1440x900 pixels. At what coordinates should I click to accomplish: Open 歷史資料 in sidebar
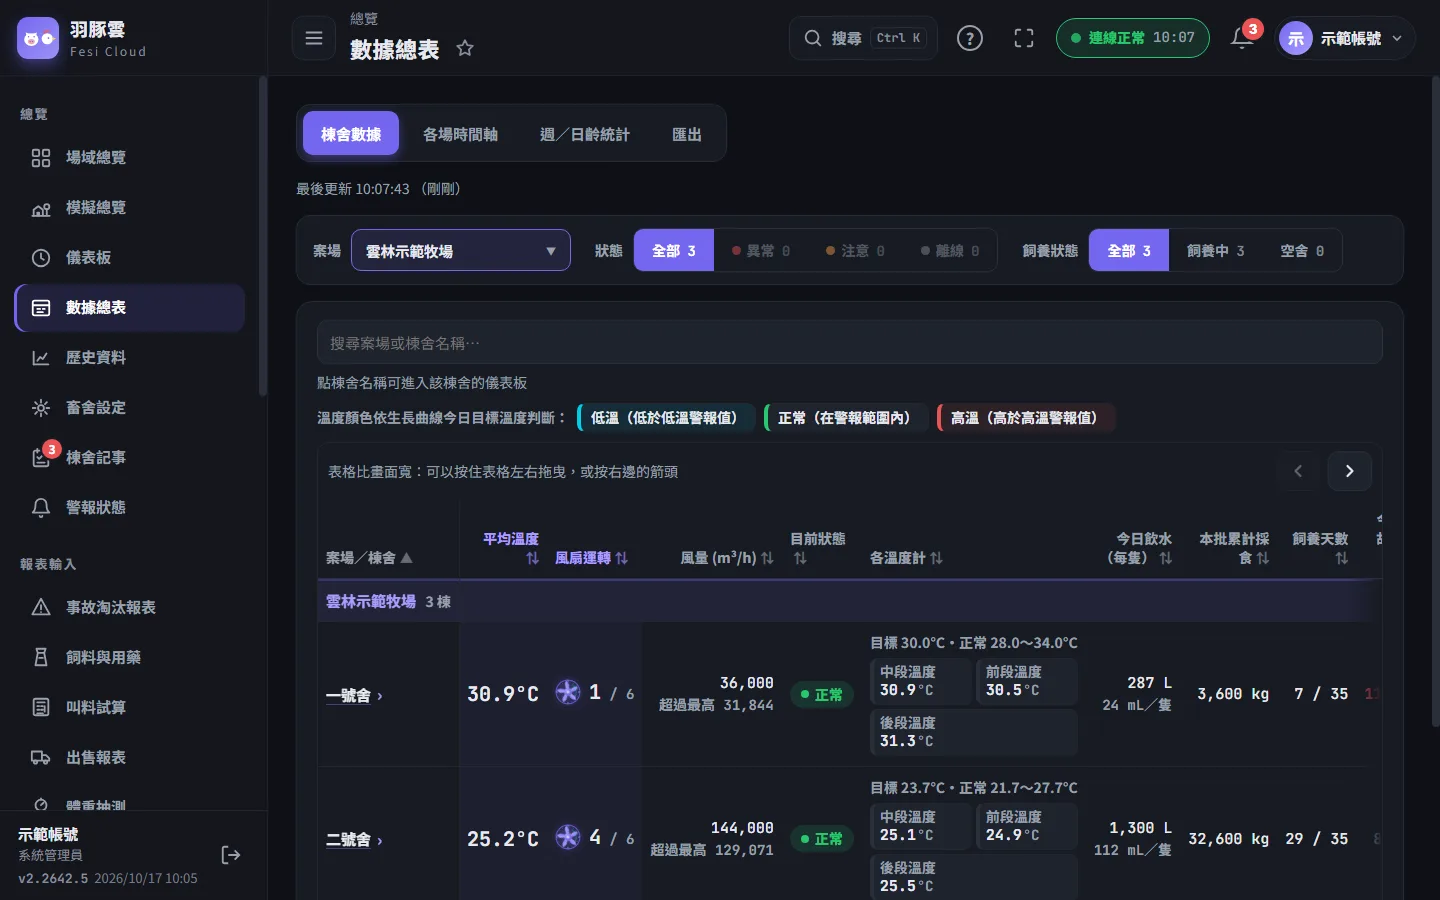click(x=130, y=358)
